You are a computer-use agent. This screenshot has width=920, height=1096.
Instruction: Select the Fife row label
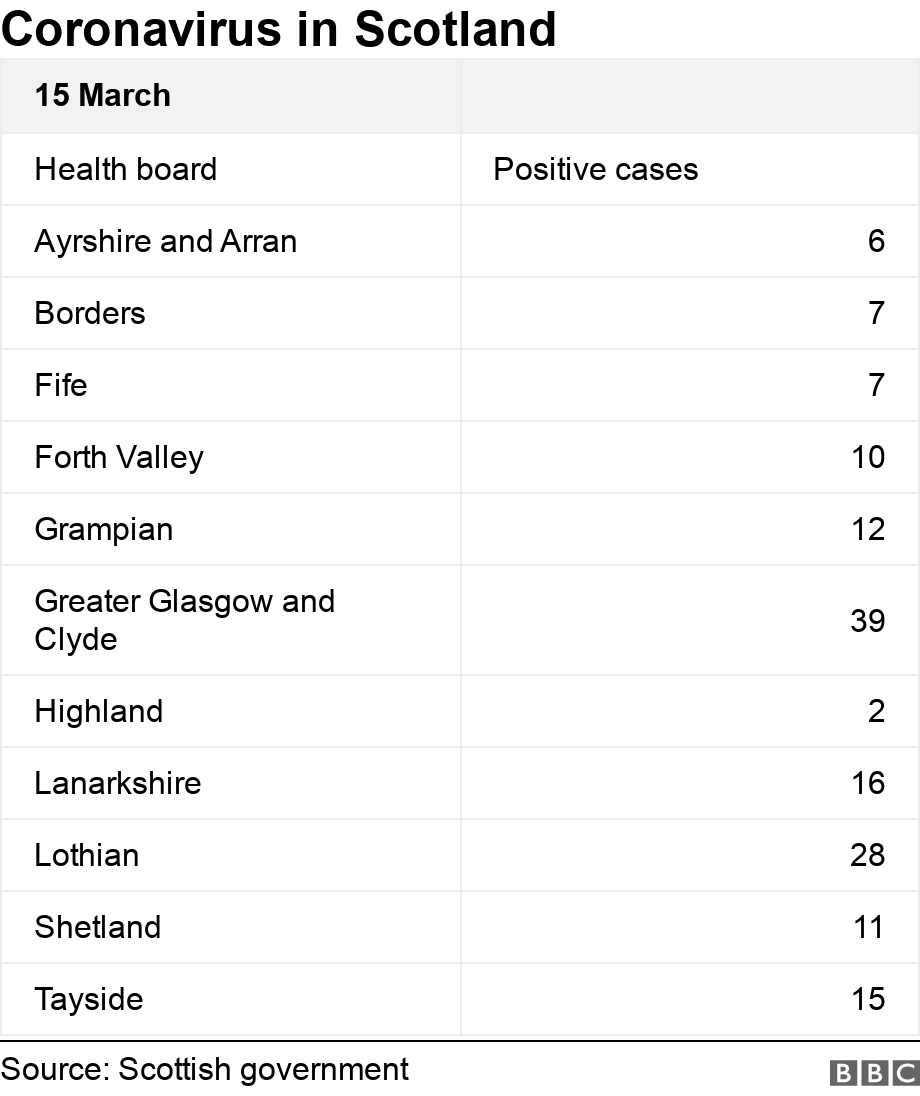61,385
